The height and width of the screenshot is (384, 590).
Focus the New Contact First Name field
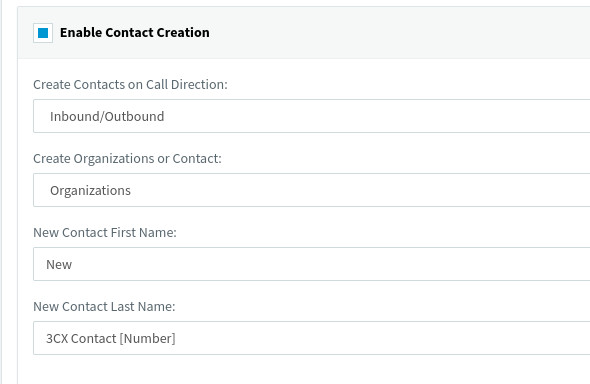pyautogui.click(x=312, y=264)
